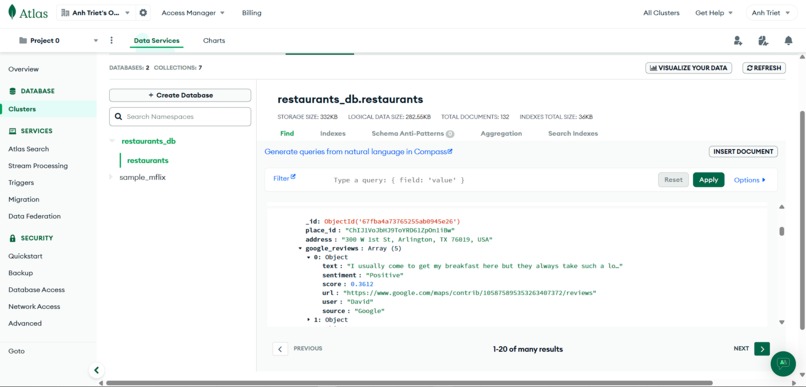Open the notifications bell icon
This screenshot has height=387, width=806.
[789, 41]
